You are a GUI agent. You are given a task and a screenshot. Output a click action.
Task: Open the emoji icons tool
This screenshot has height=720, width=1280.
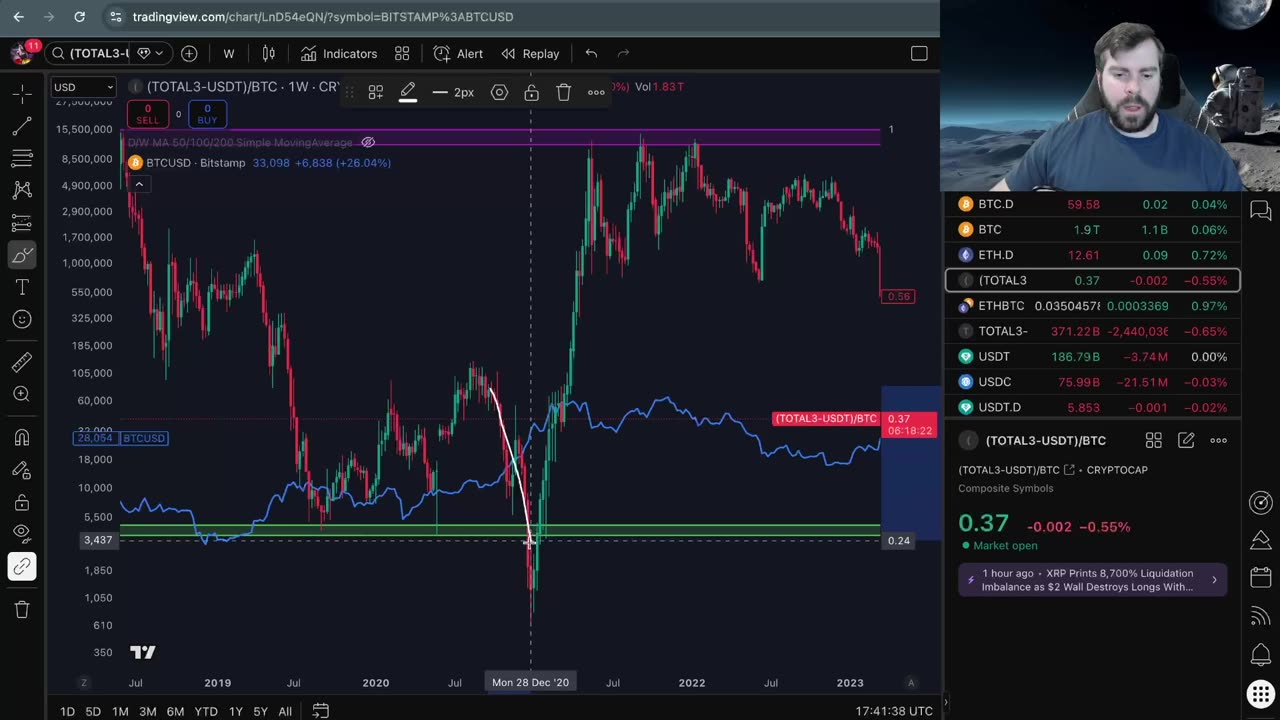tap(22, 320)
